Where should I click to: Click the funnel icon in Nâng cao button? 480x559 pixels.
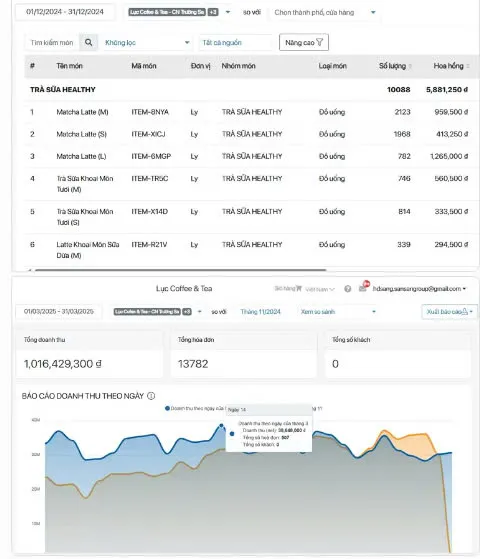tap(320, 42)
